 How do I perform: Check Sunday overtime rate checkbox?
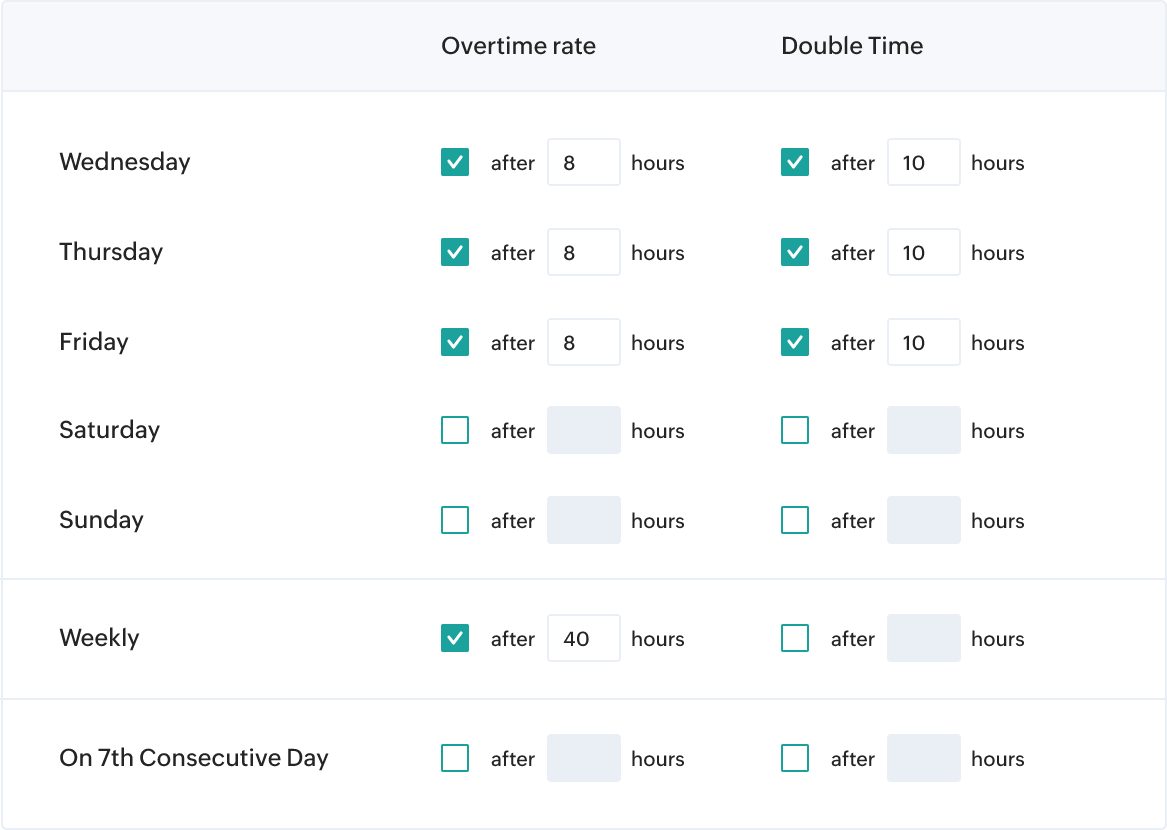coord(455,520)
